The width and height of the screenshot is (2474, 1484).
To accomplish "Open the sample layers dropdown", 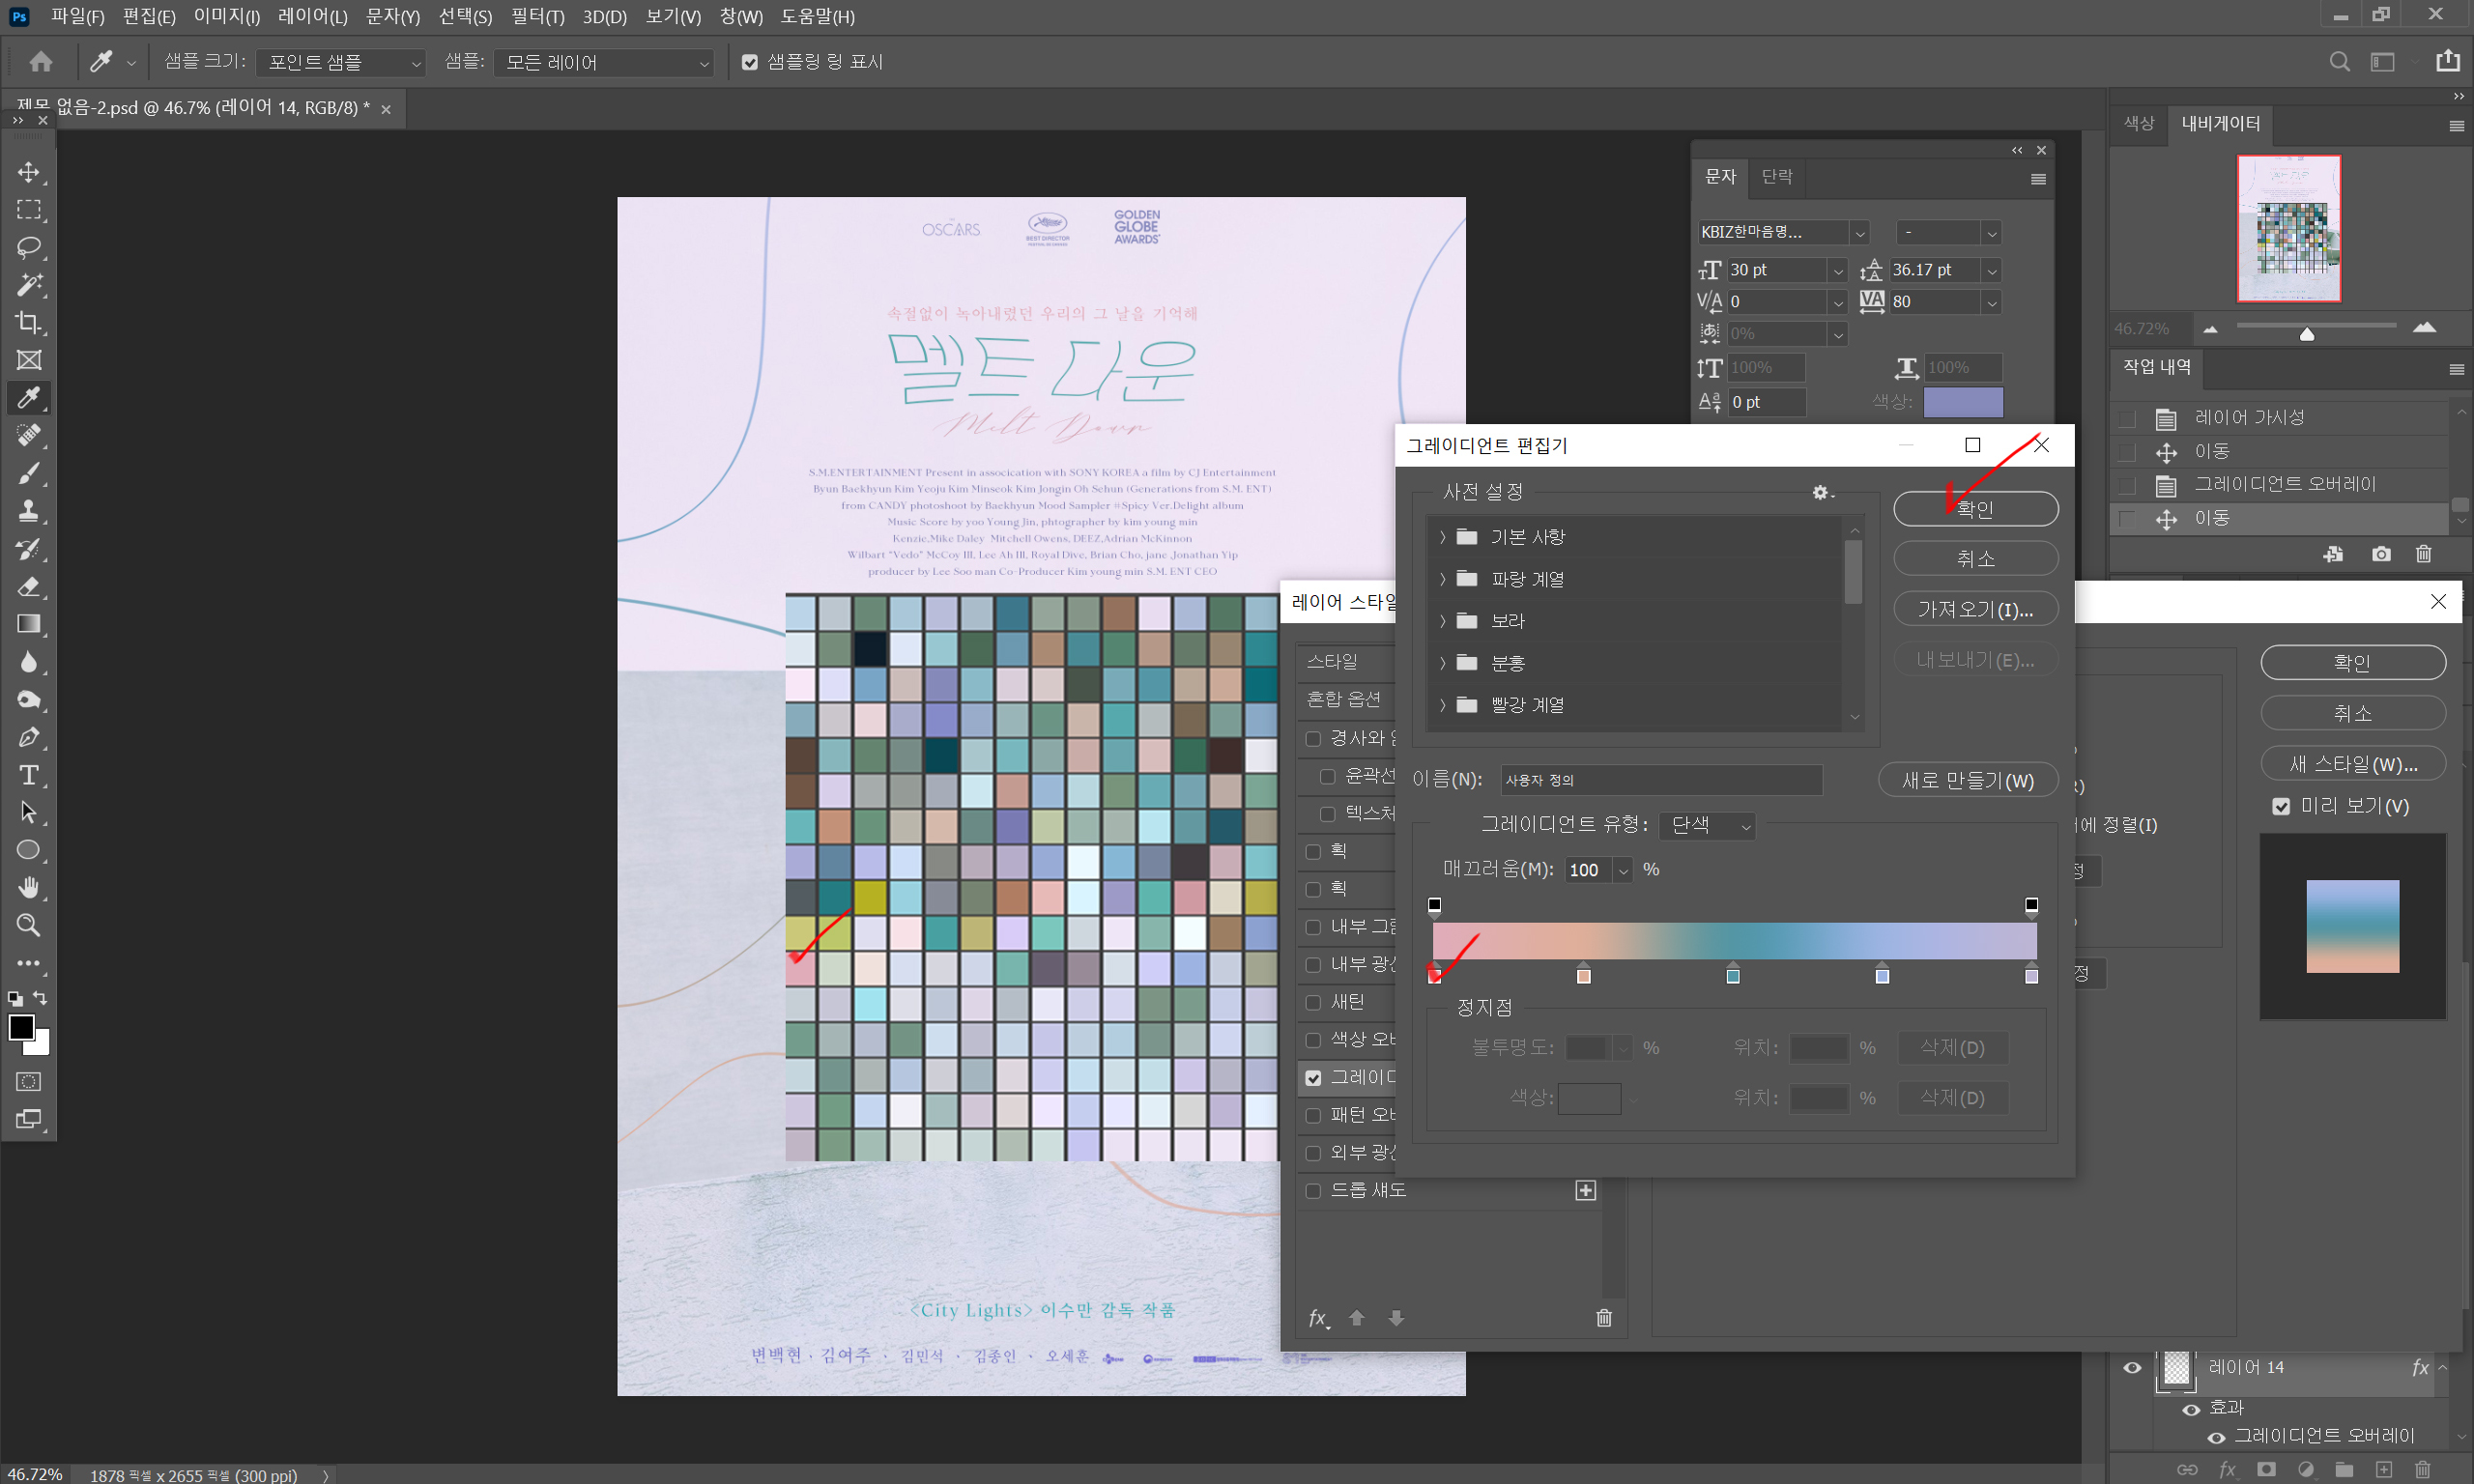I will point(604,62).
